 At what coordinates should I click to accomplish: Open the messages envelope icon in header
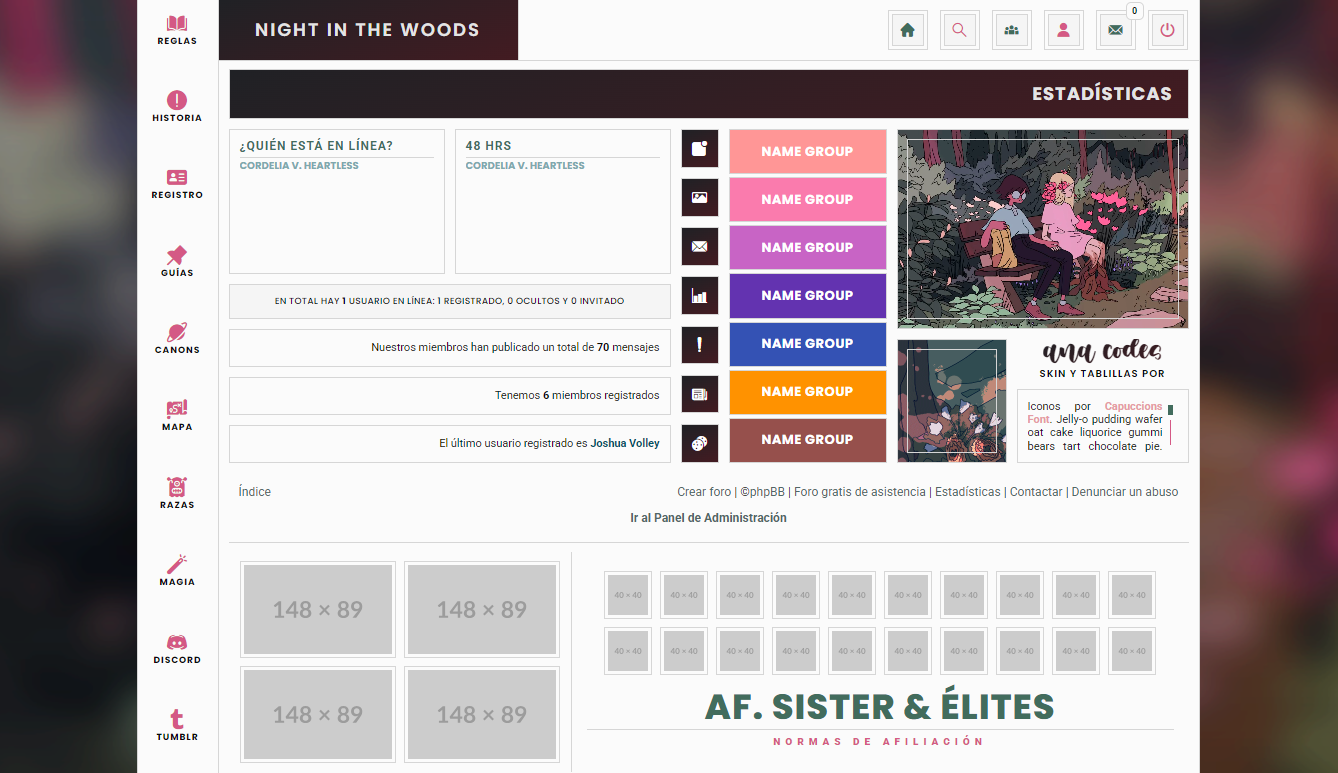tap(1116, 30)
